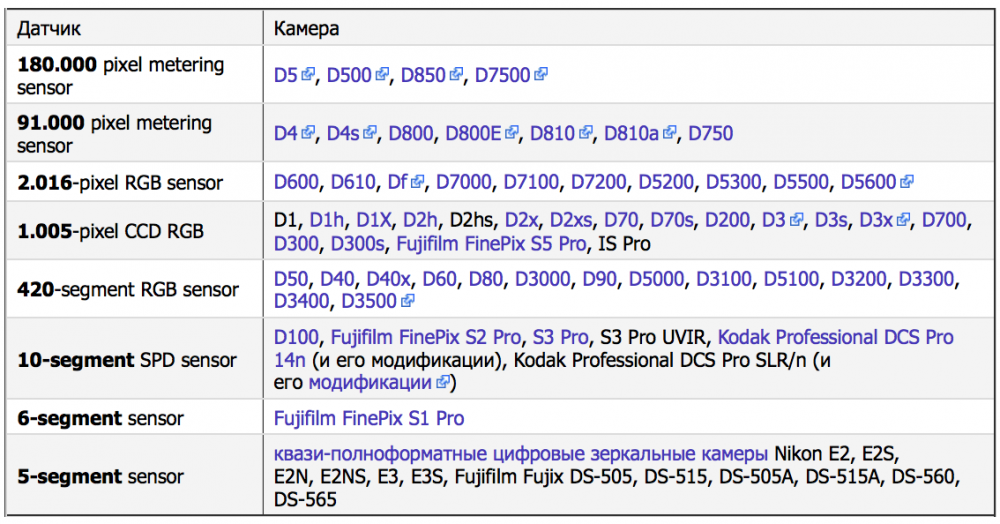Click external link icon next to D500
The width and height of the screenshot is (1000, 524).
tap(381, 75)
